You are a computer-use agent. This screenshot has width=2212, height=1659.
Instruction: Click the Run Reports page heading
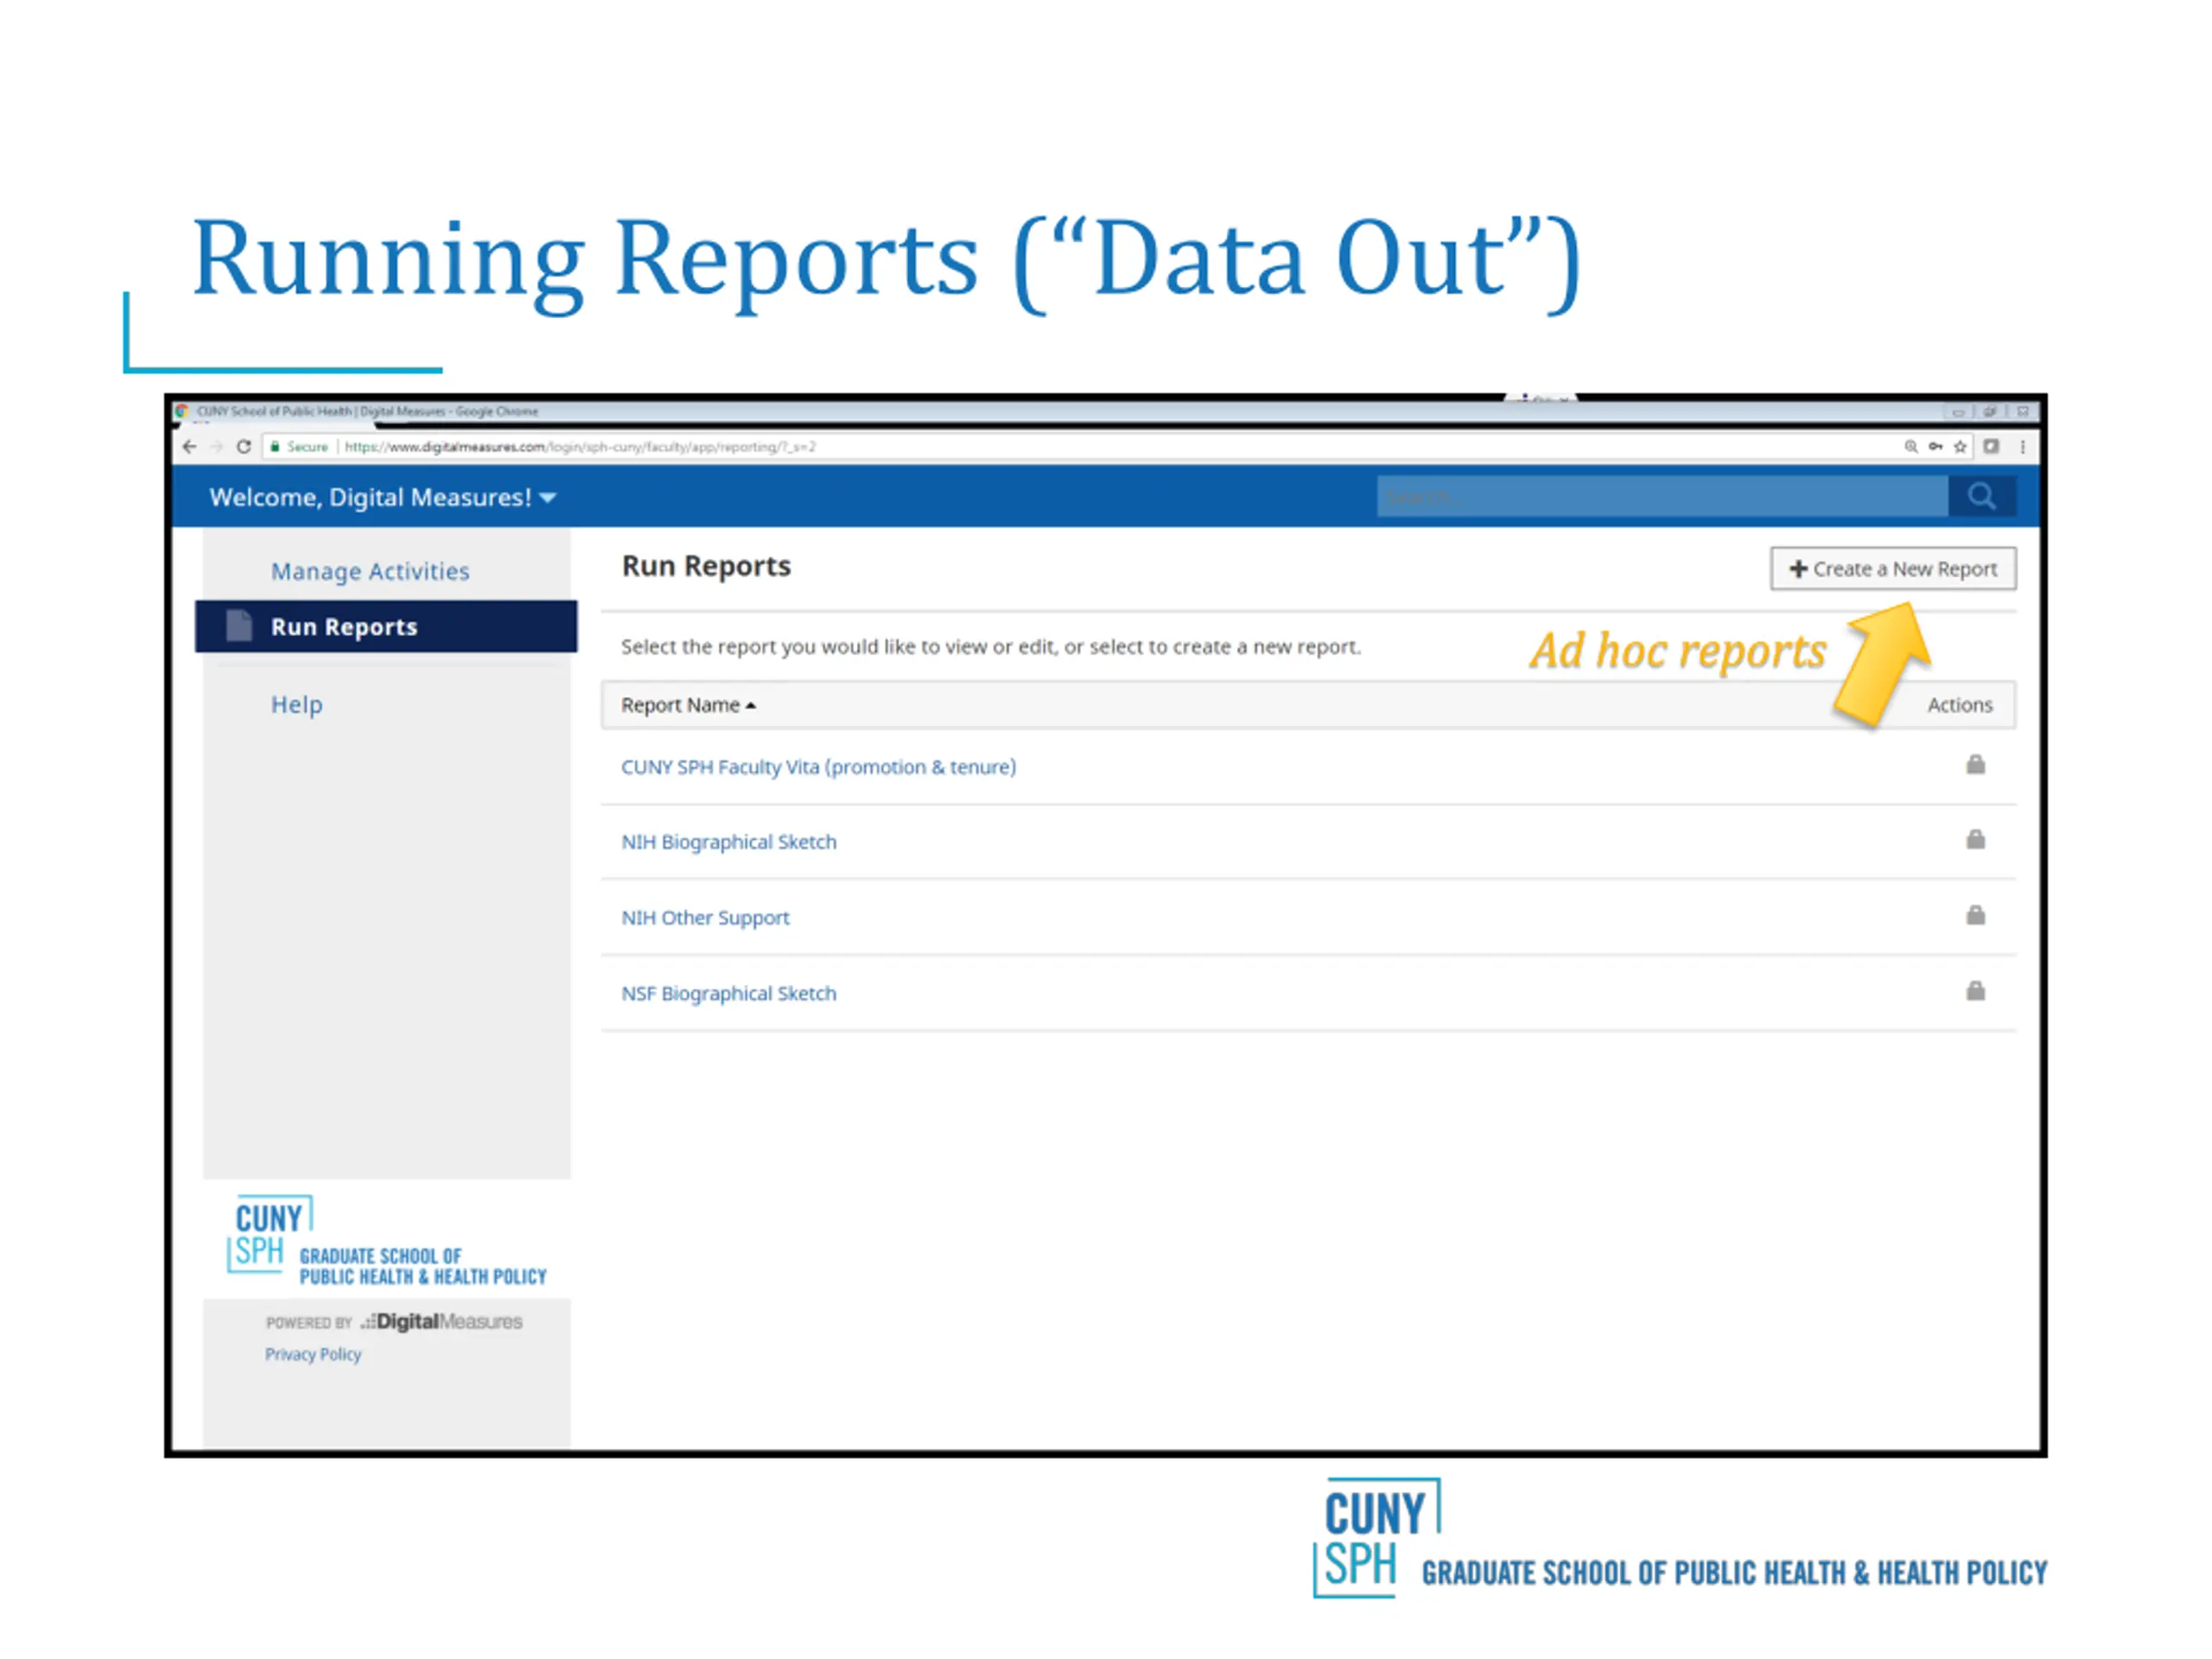[706, 566]
